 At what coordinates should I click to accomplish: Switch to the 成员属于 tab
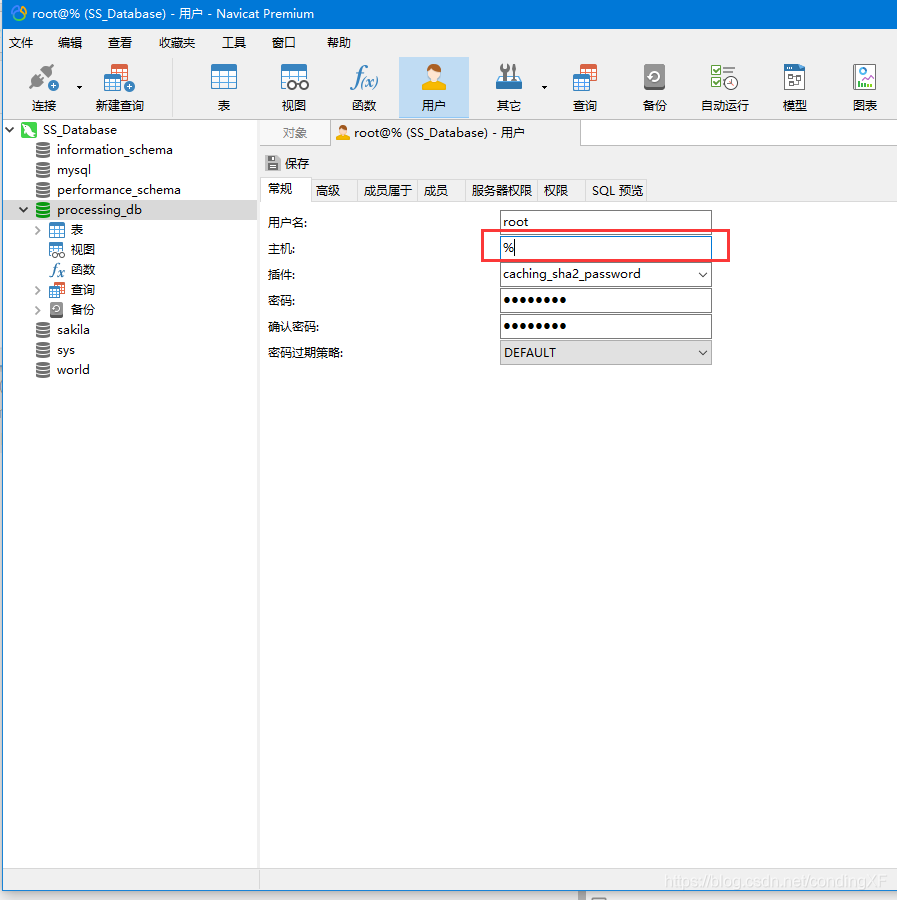[x=387, y=191]
